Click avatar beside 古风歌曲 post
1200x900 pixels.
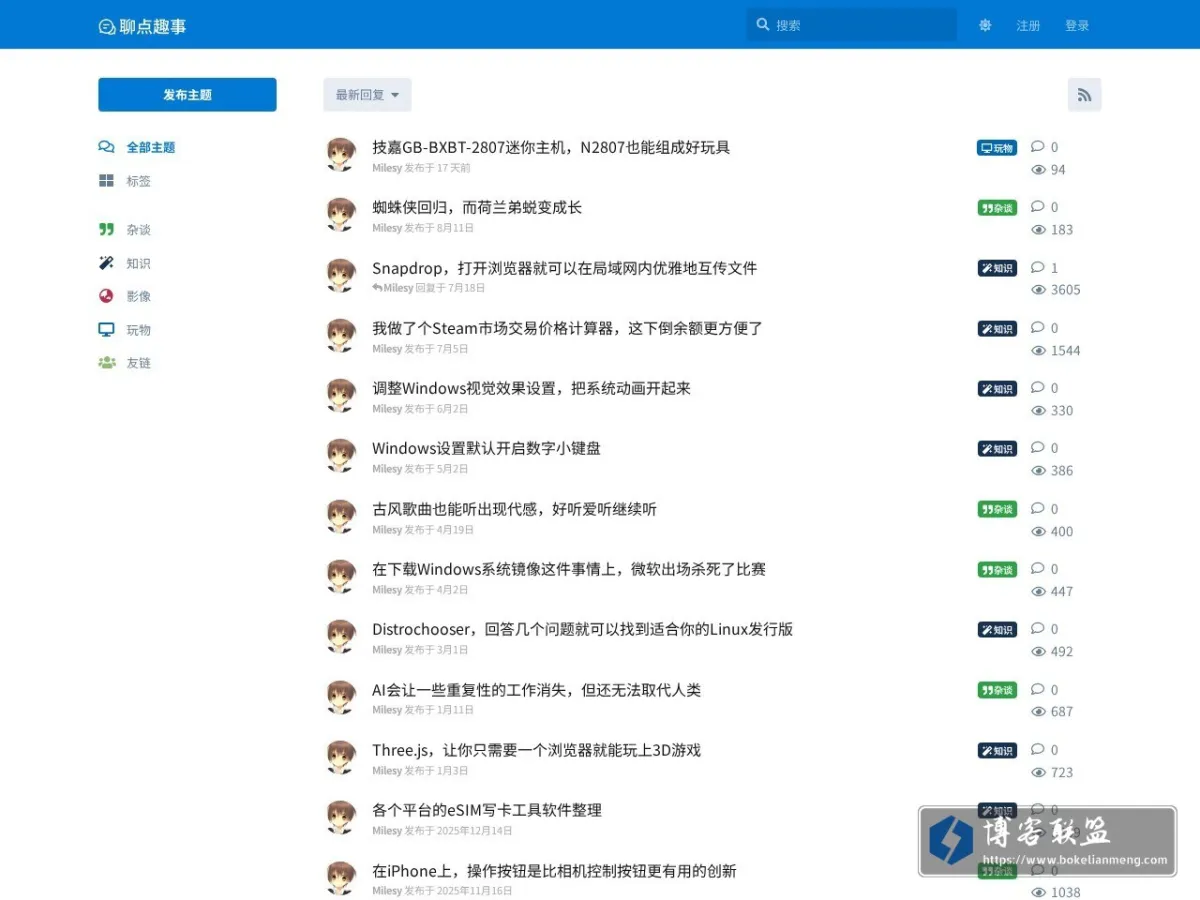tap(341, 516)
